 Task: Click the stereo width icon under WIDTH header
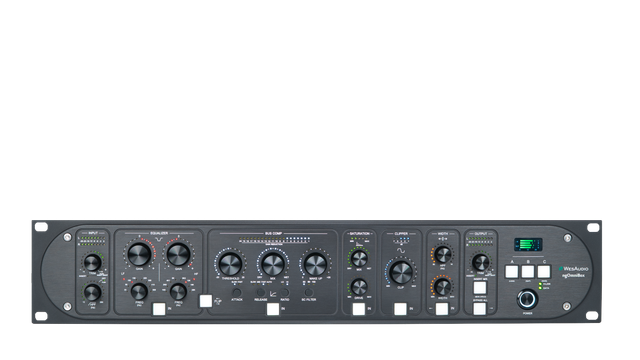tap(443, 238)
